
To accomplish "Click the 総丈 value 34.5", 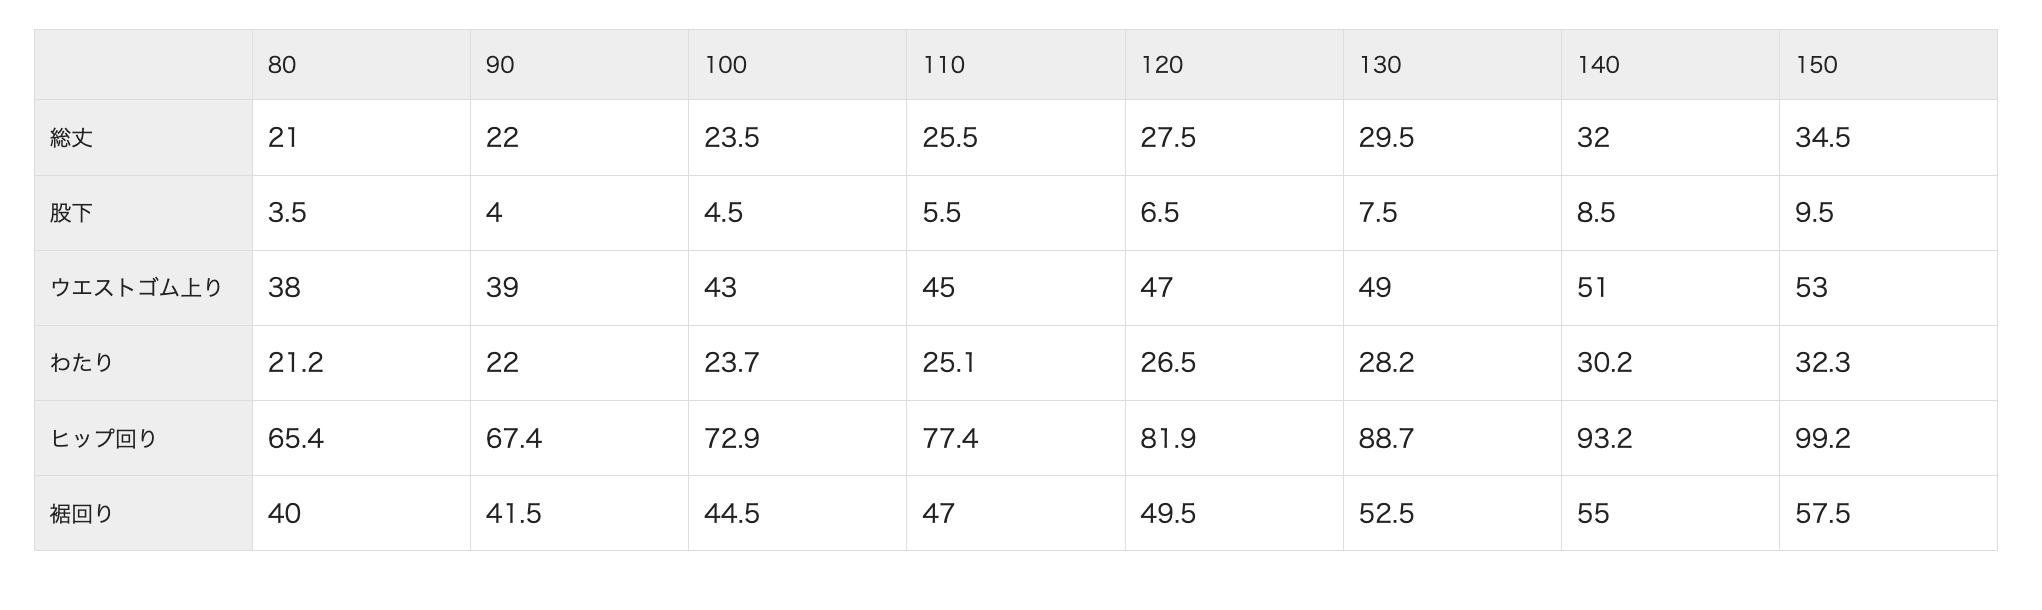I will click(x=1822, y=138).
